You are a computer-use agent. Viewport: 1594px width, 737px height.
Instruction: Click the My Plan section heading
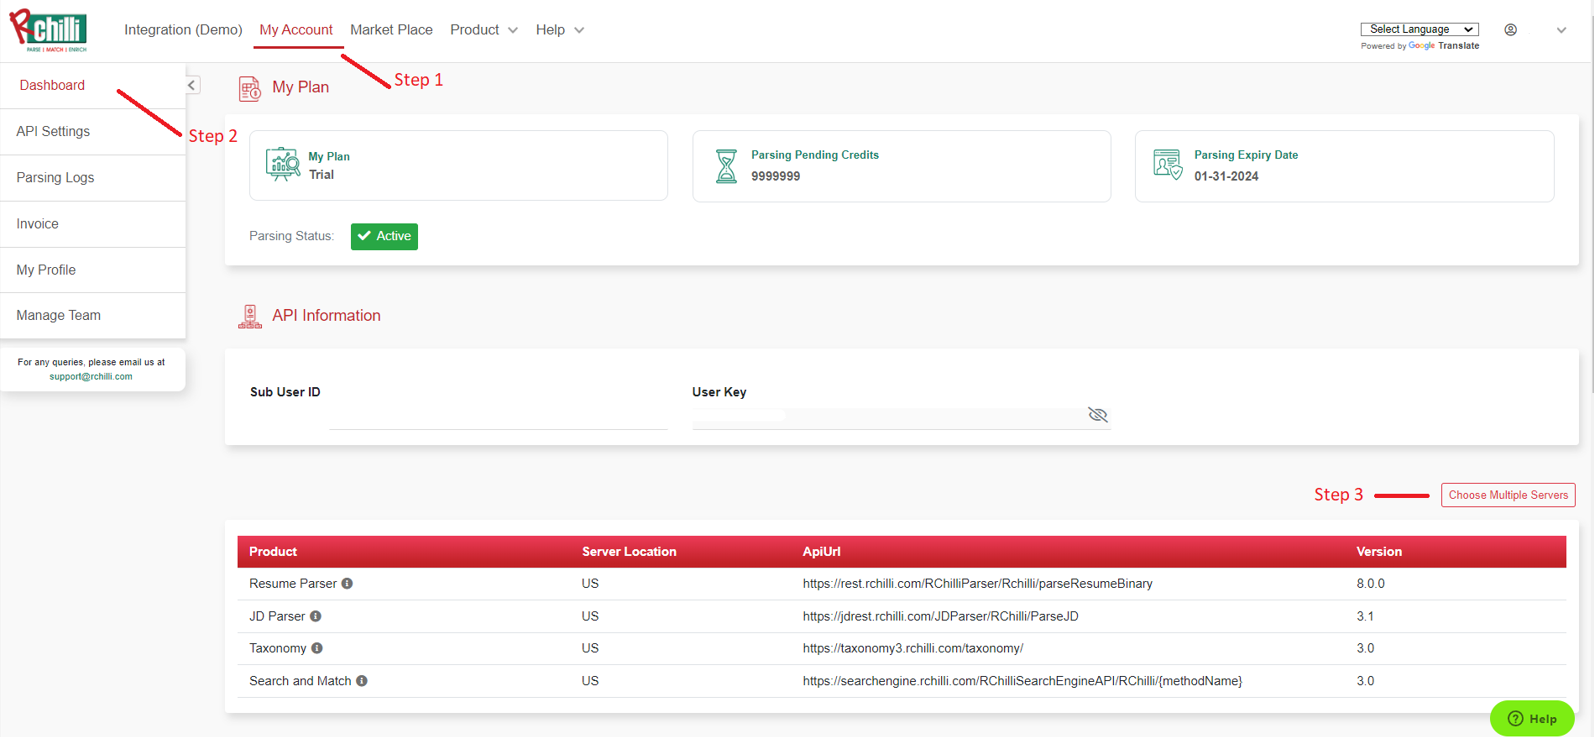click(x=300, y=88)
